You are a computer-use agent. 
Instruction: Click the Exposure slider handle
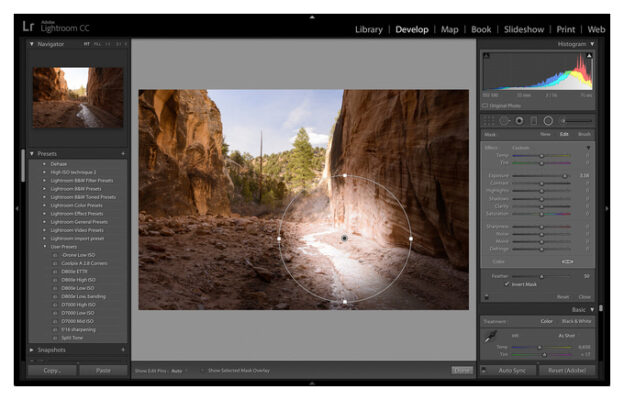coord(564,176)
